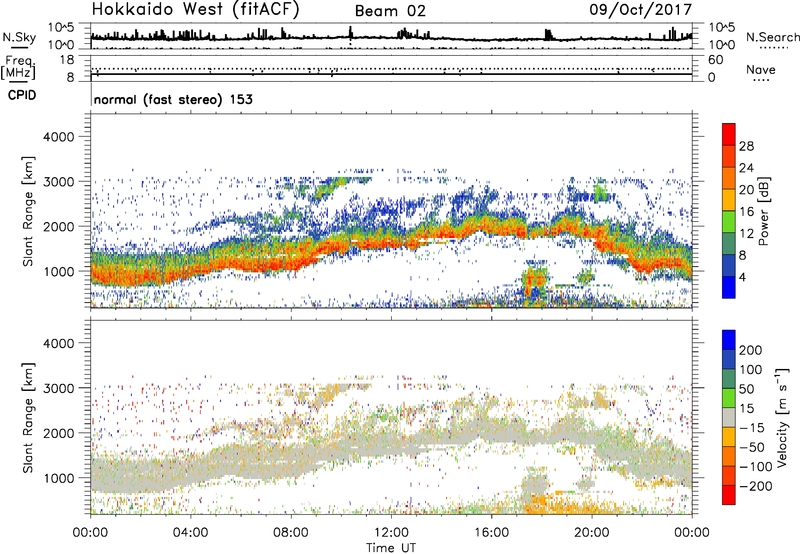800x554 pixels.
Task: Click the date '09/Oct/2017'
Action: coord(641,10)
